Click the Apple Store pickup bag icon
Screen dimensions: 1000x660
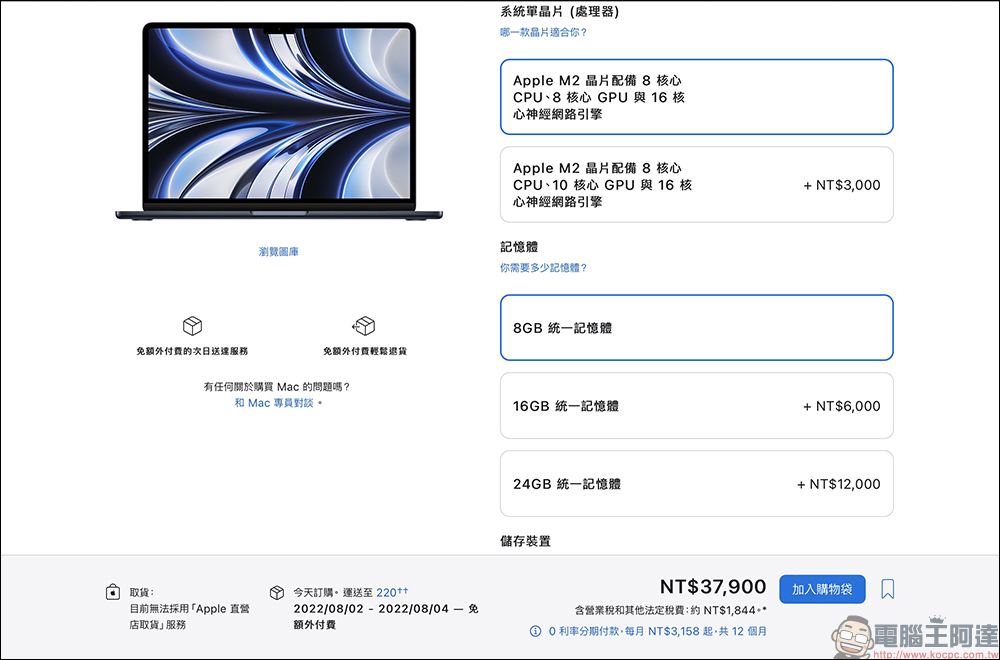[112, 592]
